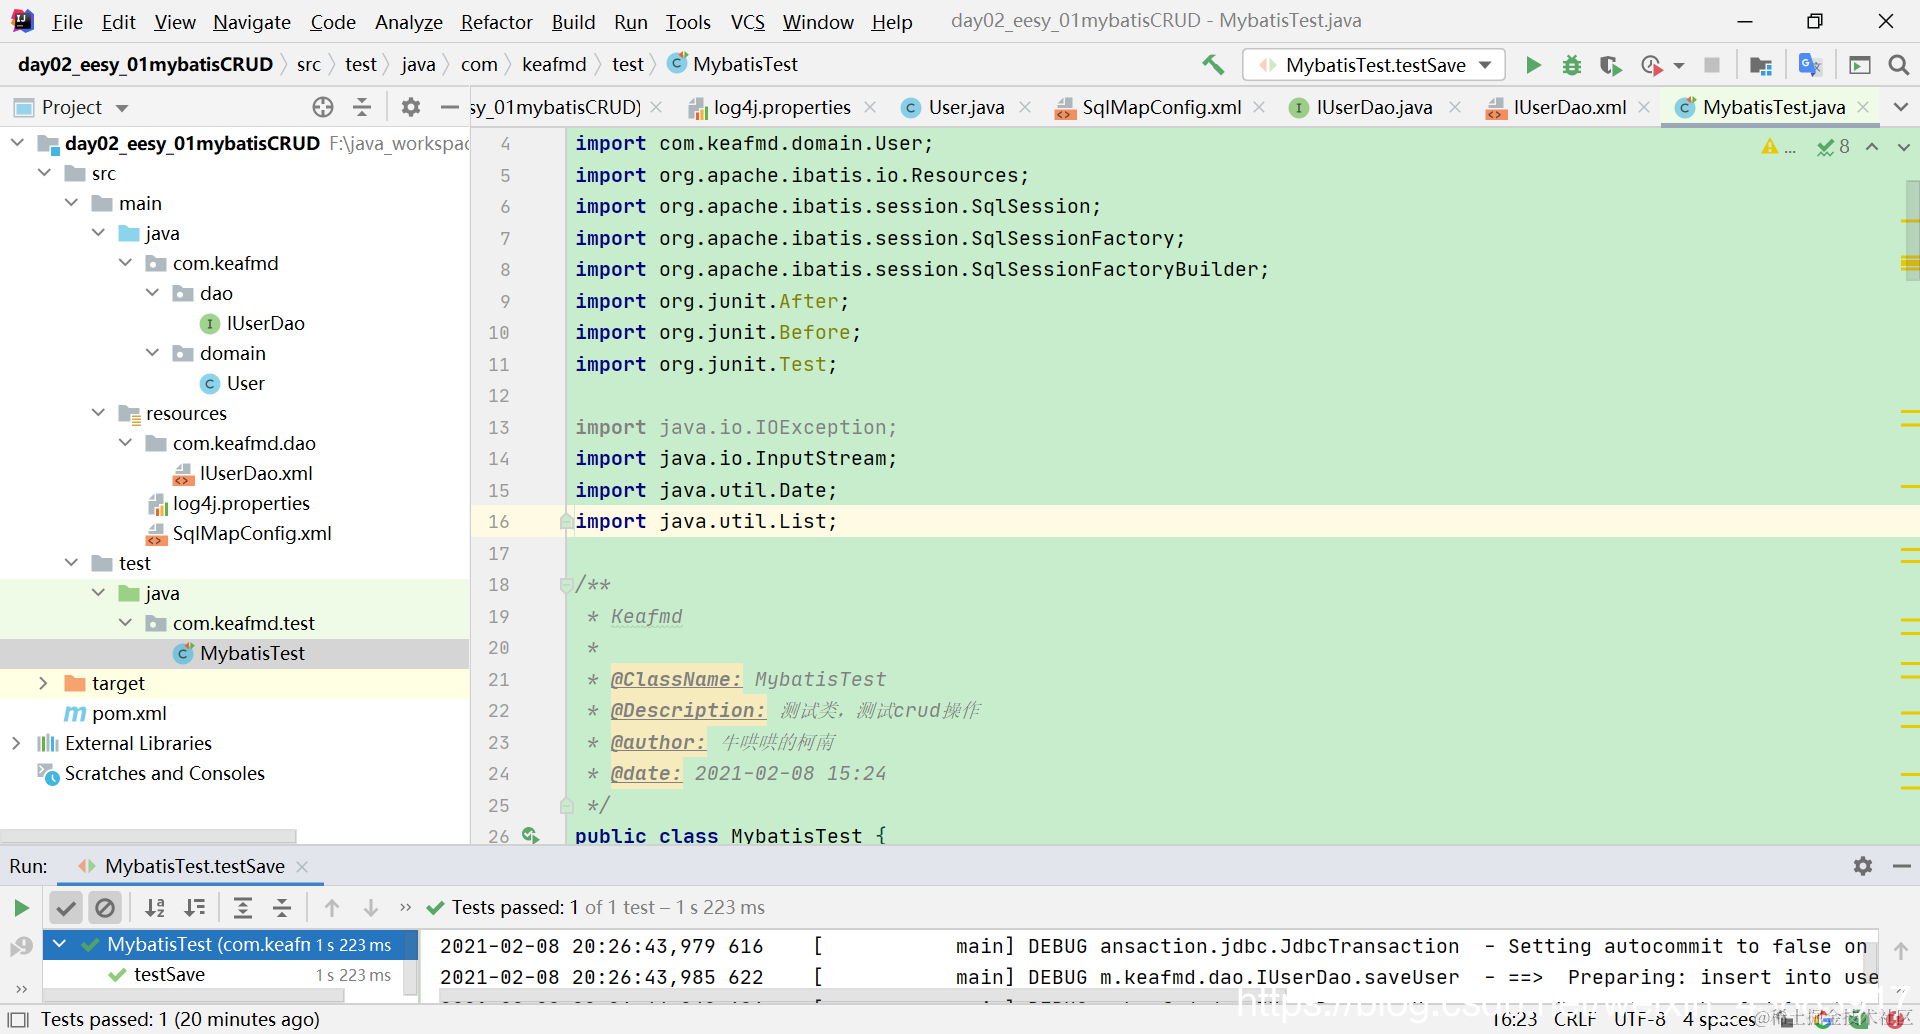
Task: Expand the target folder node
Action: (43, 683)
